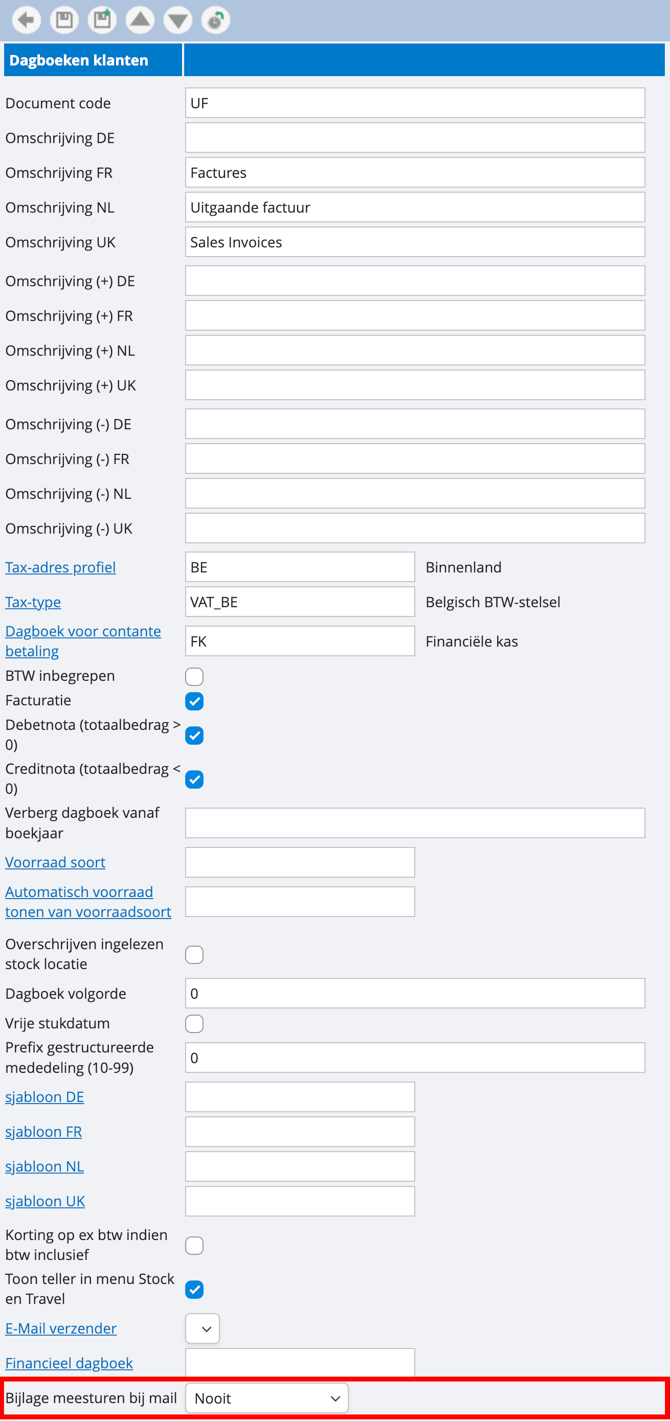Expand the E-Mail verzender dropdown

pos(203,1329)
